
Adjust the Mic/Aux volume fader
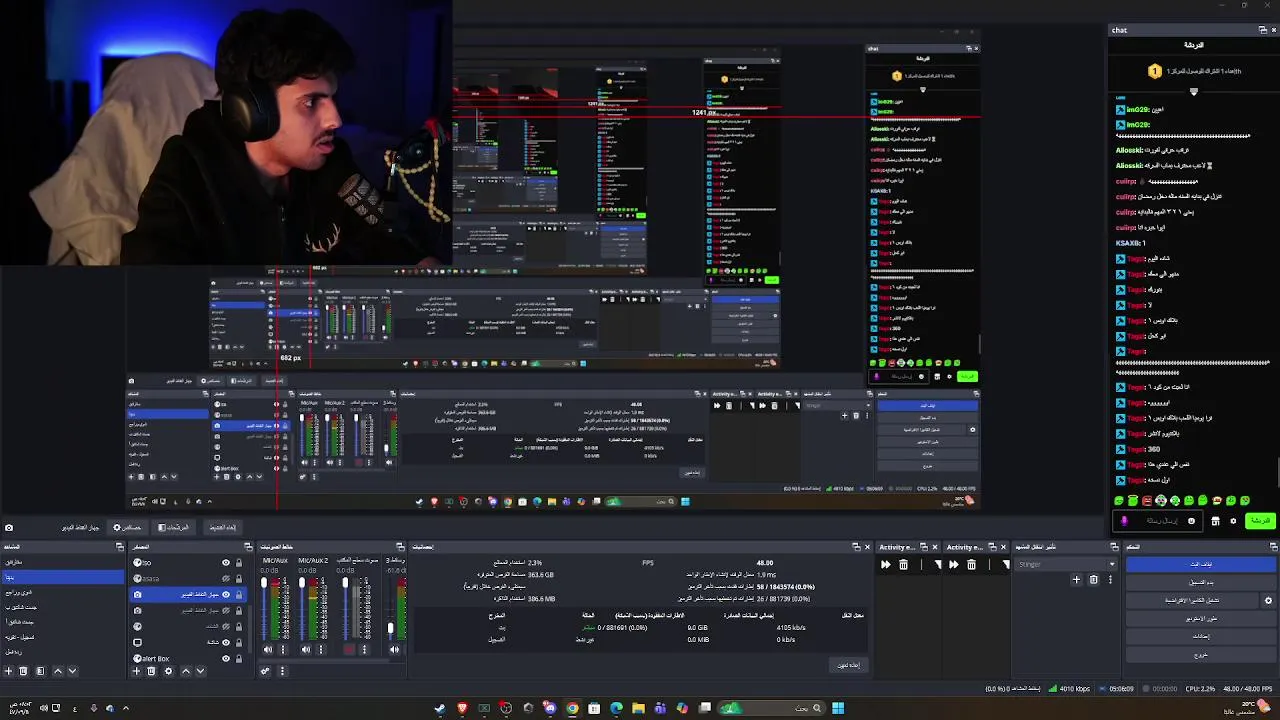[264, 582]
